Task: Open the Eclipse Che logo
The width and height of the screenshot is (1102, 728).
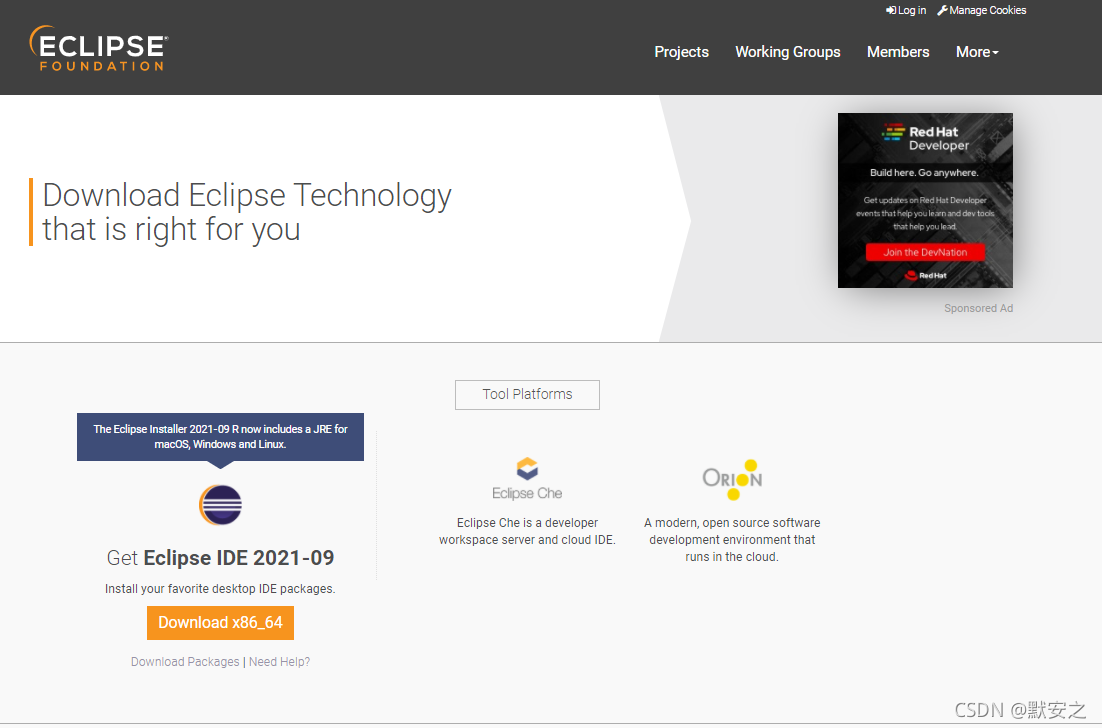Action: pos(527,479)
